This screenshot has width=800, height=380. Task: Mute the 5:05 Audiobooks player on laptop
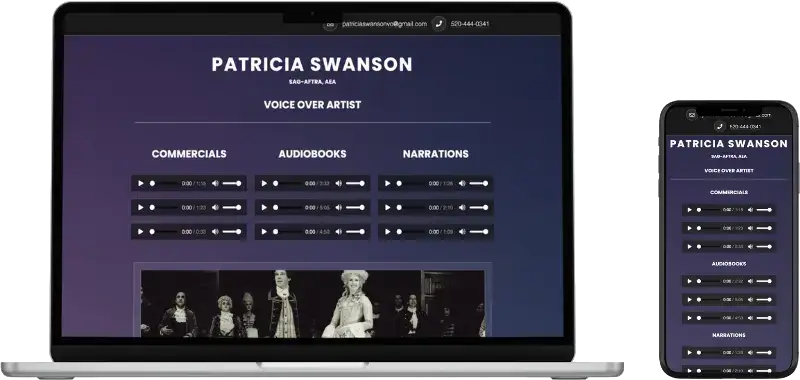pos(338,208)
